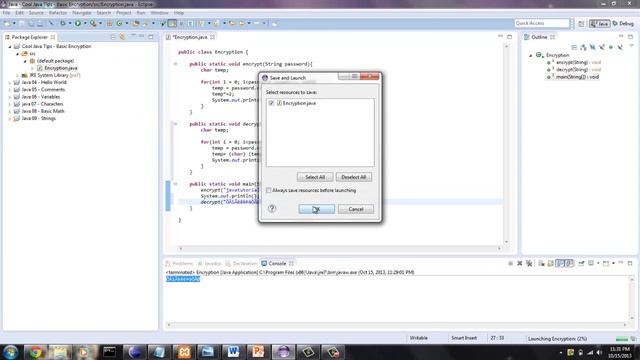The height and width of the screenshot is (360, 640).
Task: Toggle the Mark Occurrences toolbar button
Action: pyautogui.click(x=172, y=24)
